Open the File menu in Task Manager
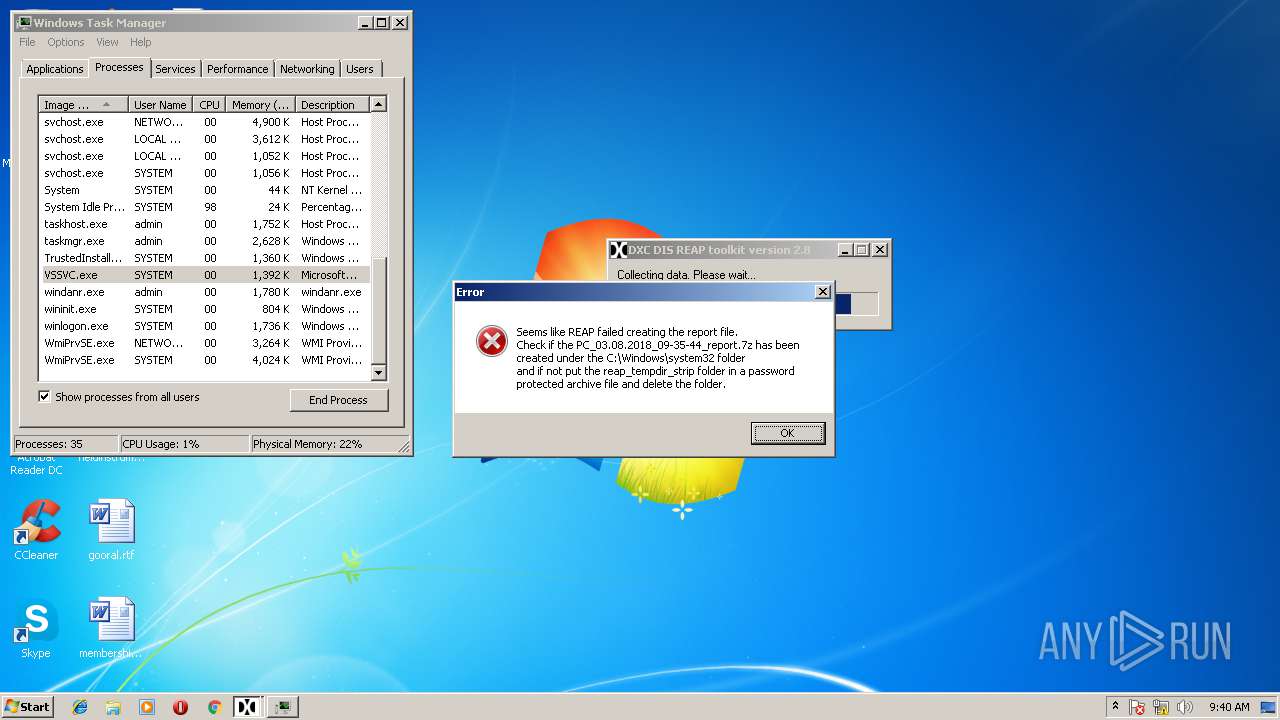Viewport: 1280px width, 720px height. (27, 42)
